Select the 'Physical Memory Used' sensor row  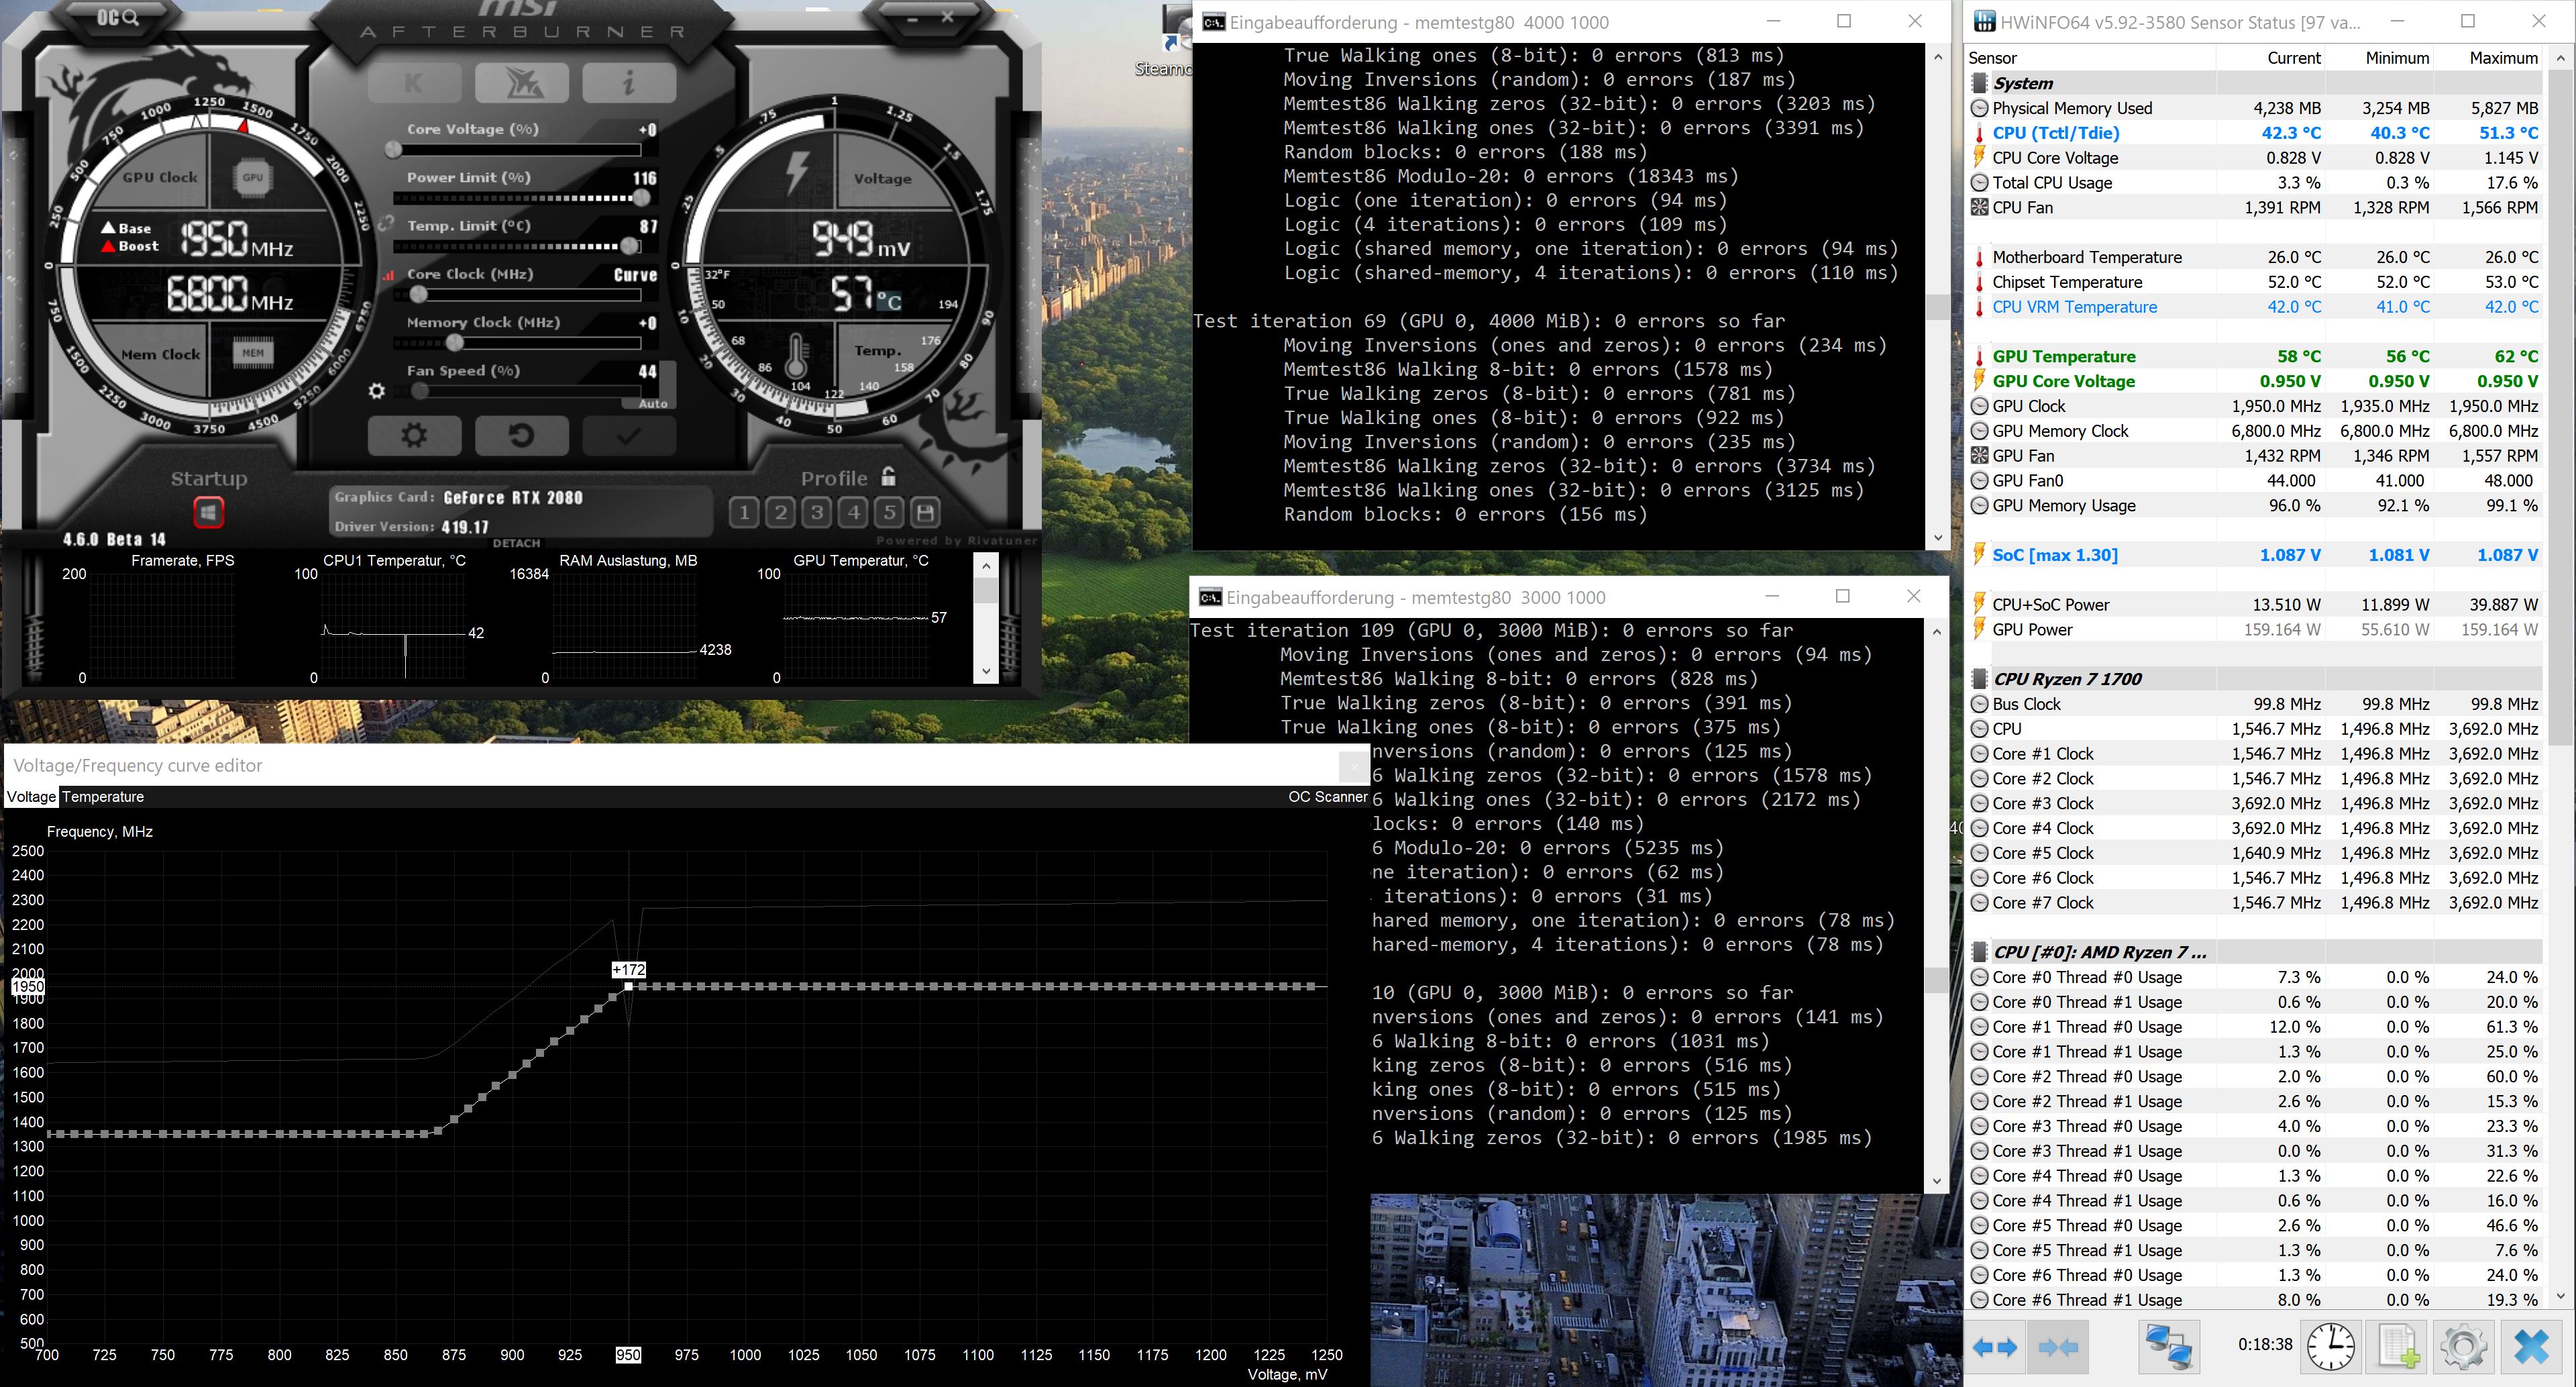click(2255, 108)
